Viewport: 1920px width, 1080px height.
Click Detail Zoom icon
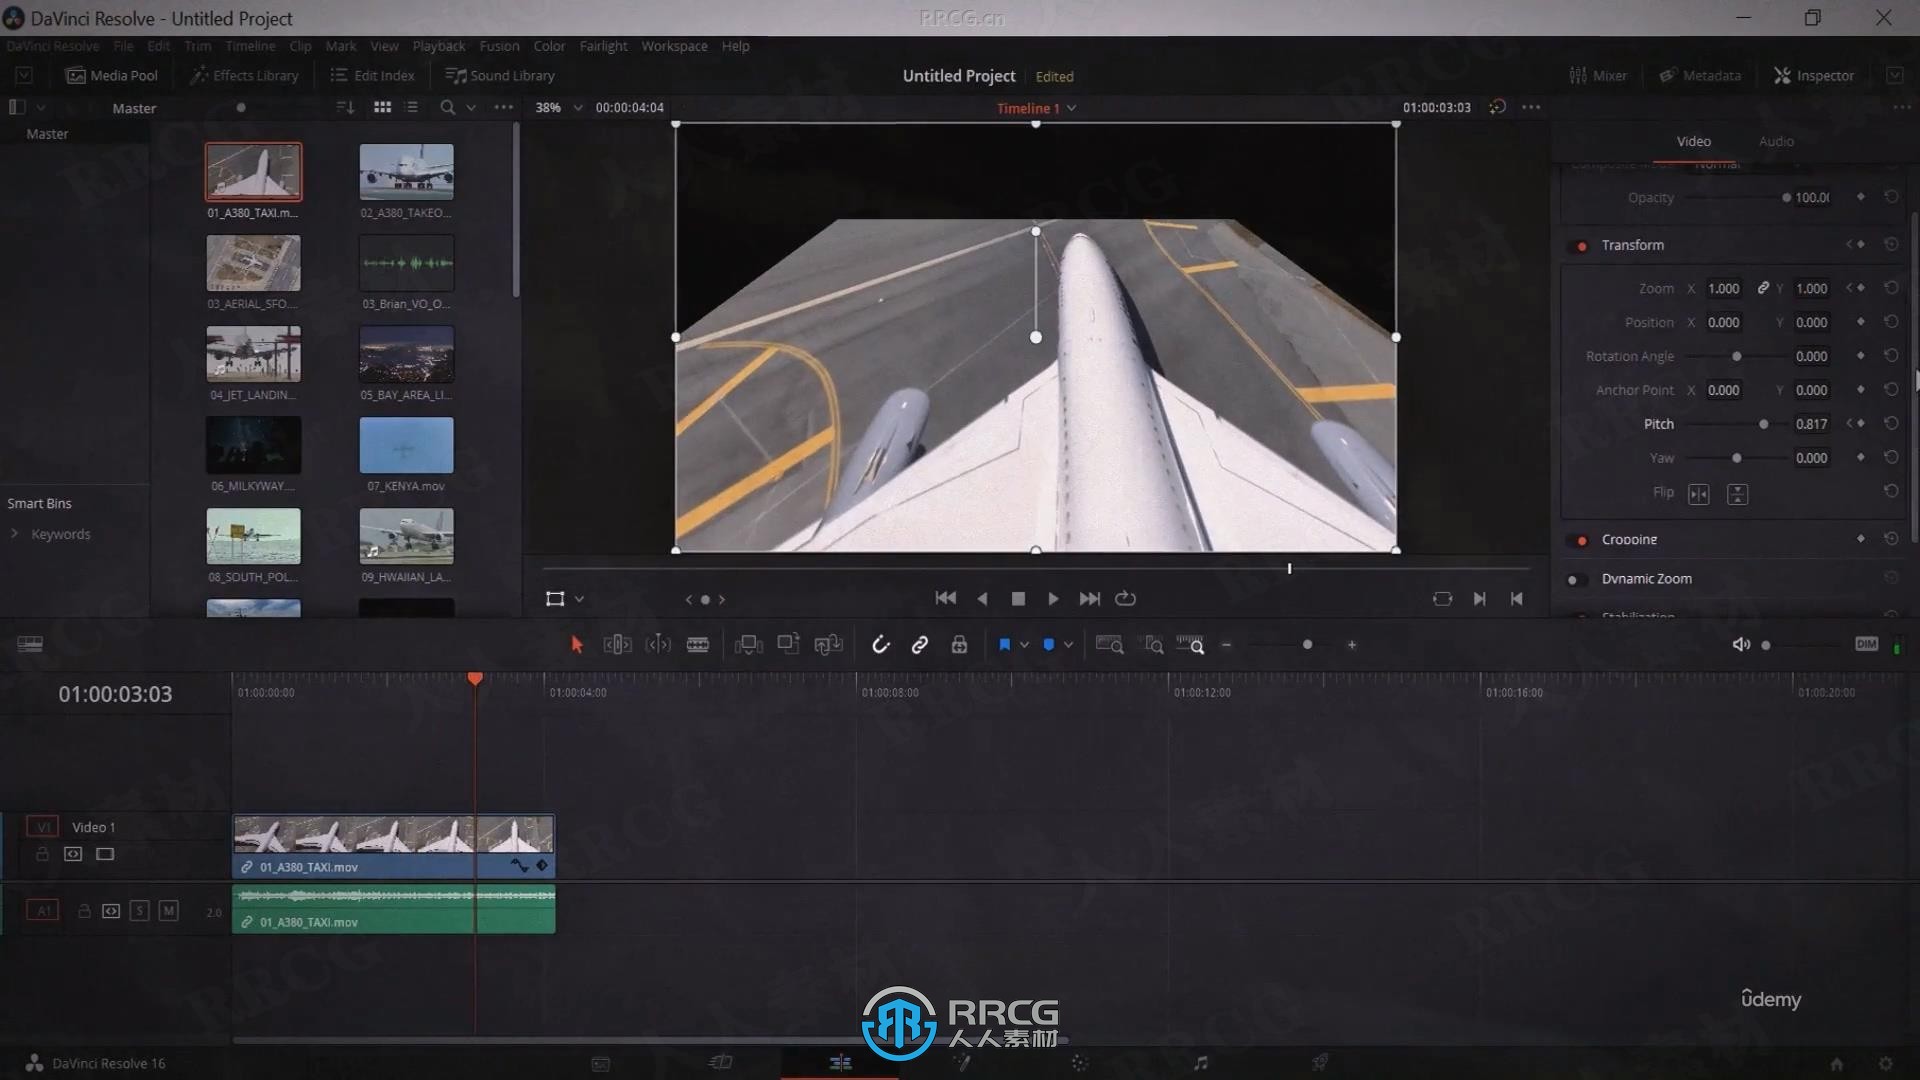[x=1153, y=645]
